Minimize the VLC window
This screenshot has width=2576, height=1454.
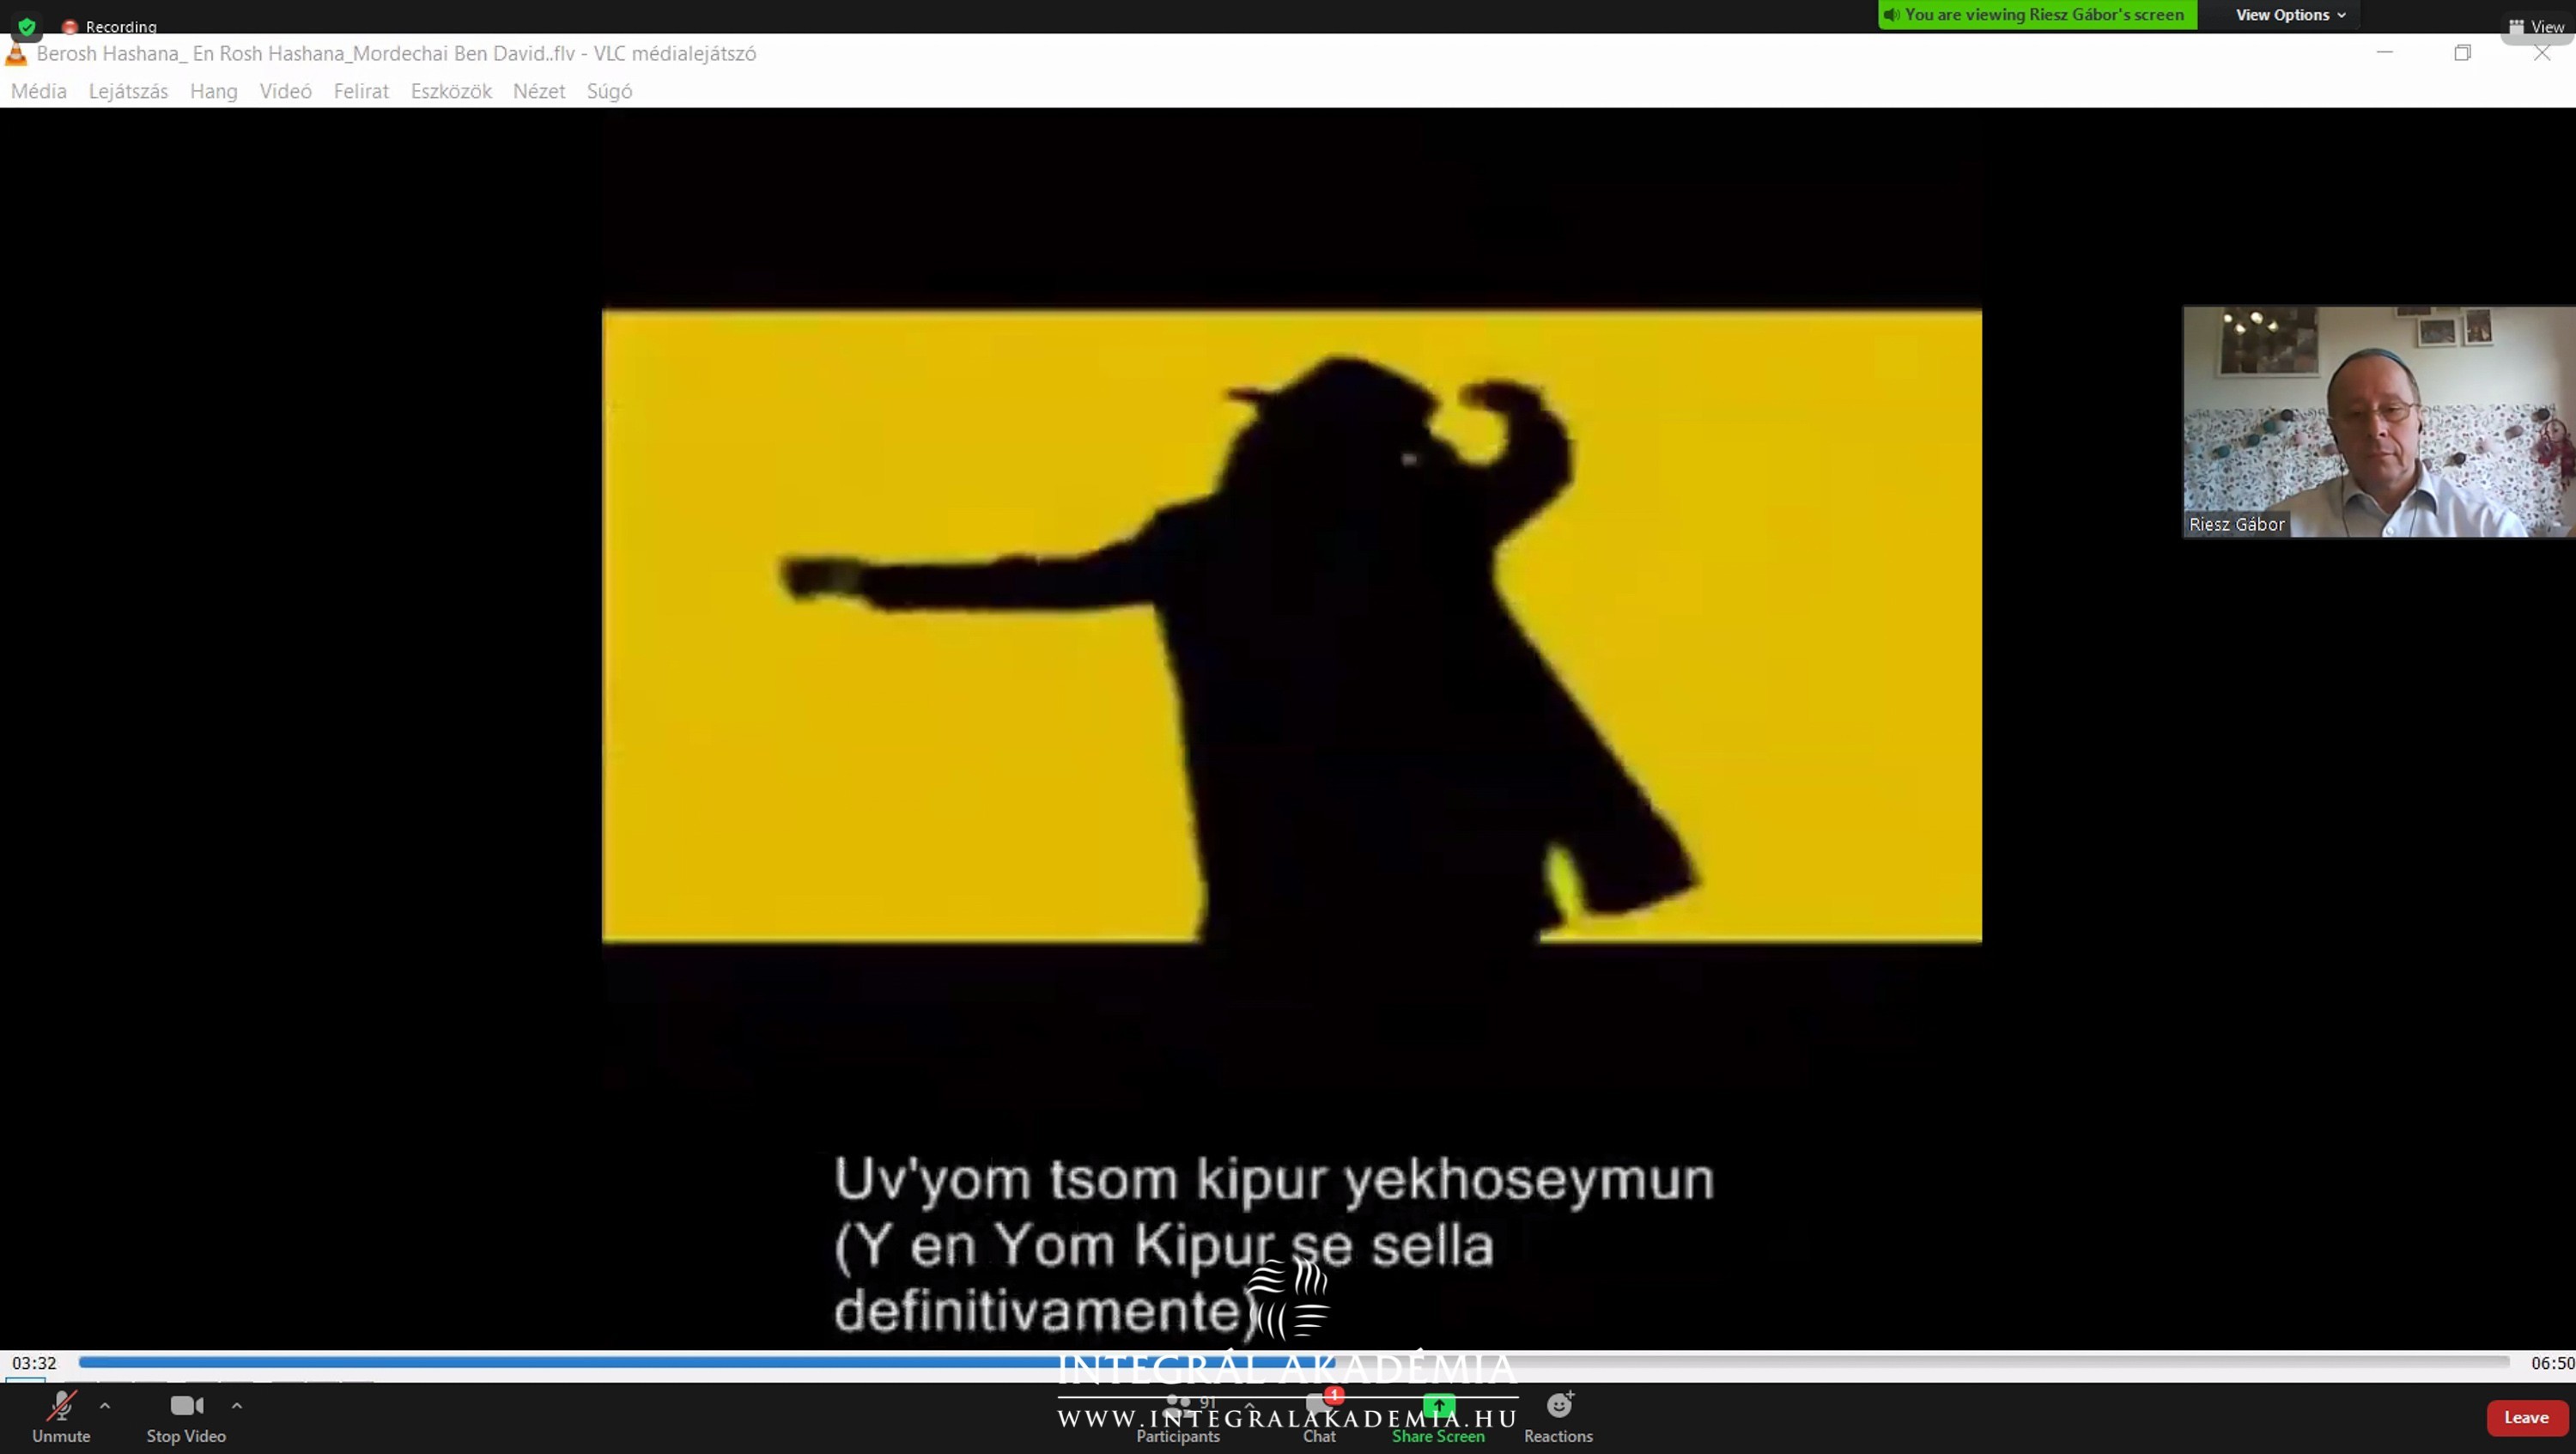2384,53
